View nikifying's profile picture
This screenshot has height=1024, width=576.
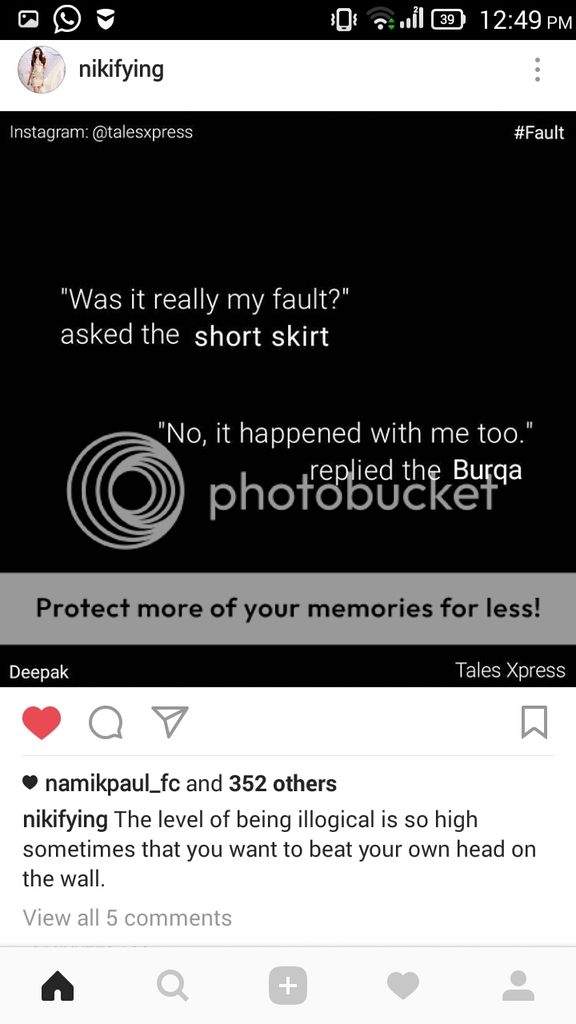click(x=41, y=70)
